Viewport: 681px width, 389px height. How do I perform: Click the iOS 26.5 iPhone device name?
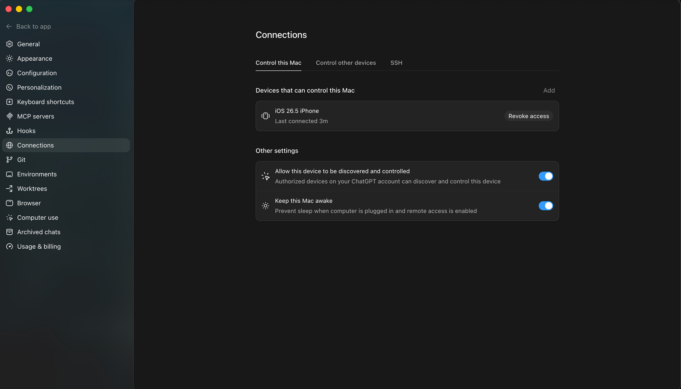(297, 111)
